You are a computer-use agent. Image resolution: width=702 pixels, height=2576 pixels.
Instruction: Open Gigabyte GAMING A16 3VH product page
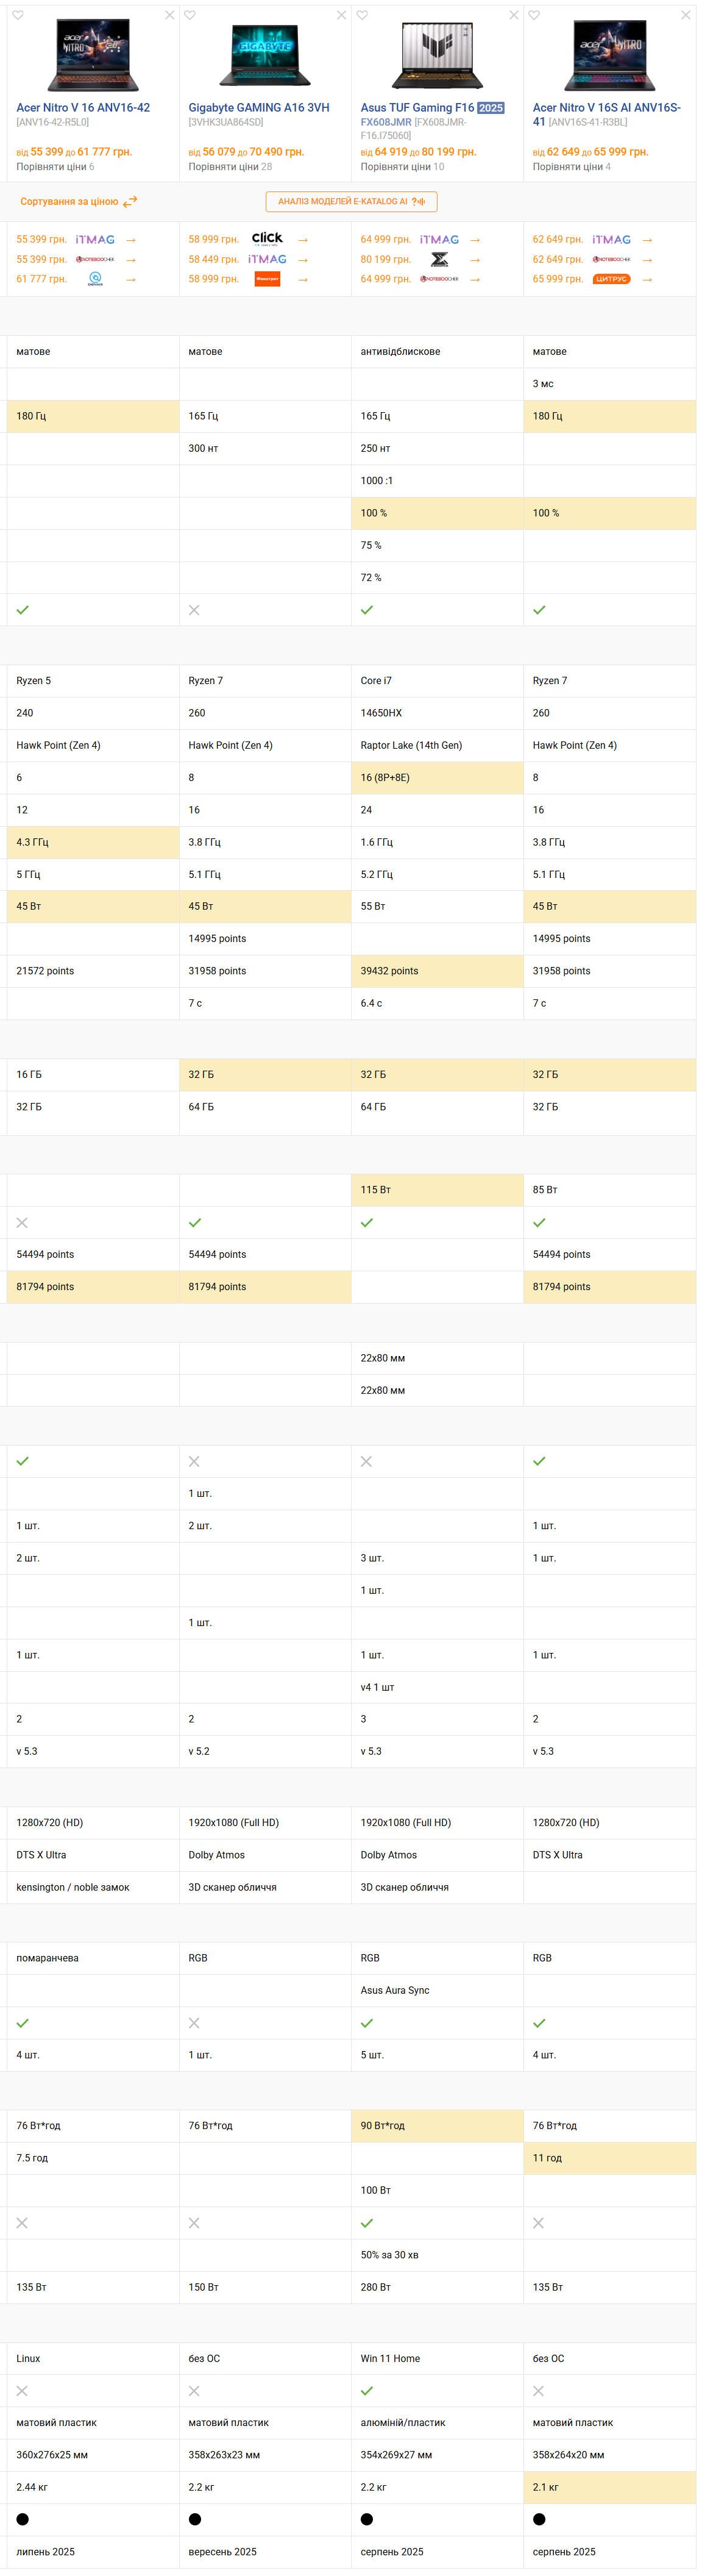click(x=258, y=108)
